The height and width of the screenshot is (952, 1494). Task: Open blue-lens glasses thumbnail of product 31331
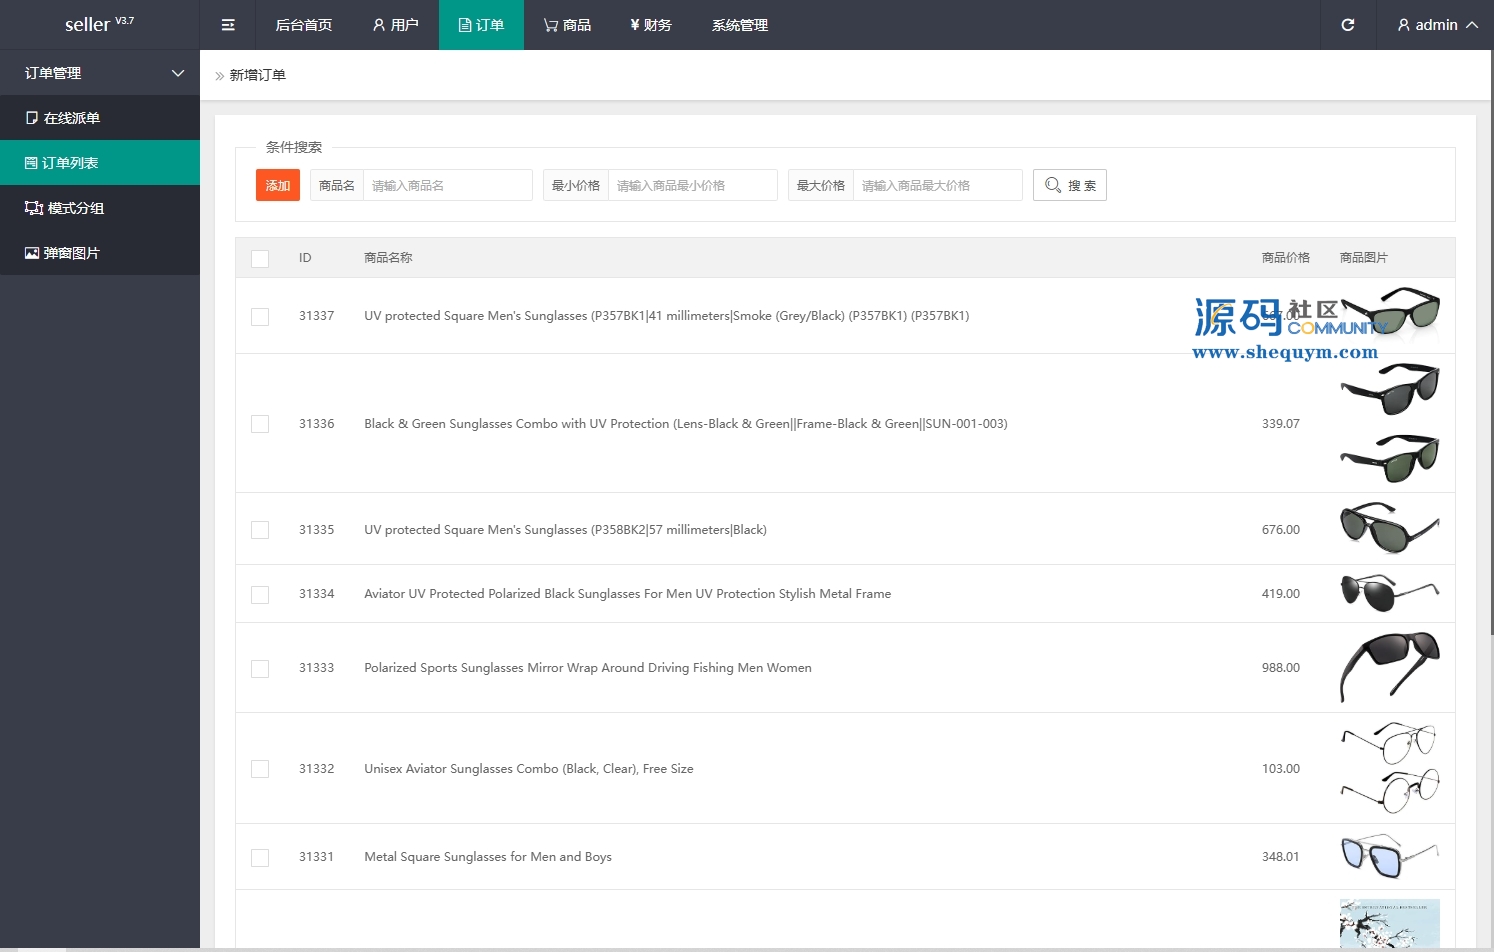pyautogui.click(x=1390, y=856)
